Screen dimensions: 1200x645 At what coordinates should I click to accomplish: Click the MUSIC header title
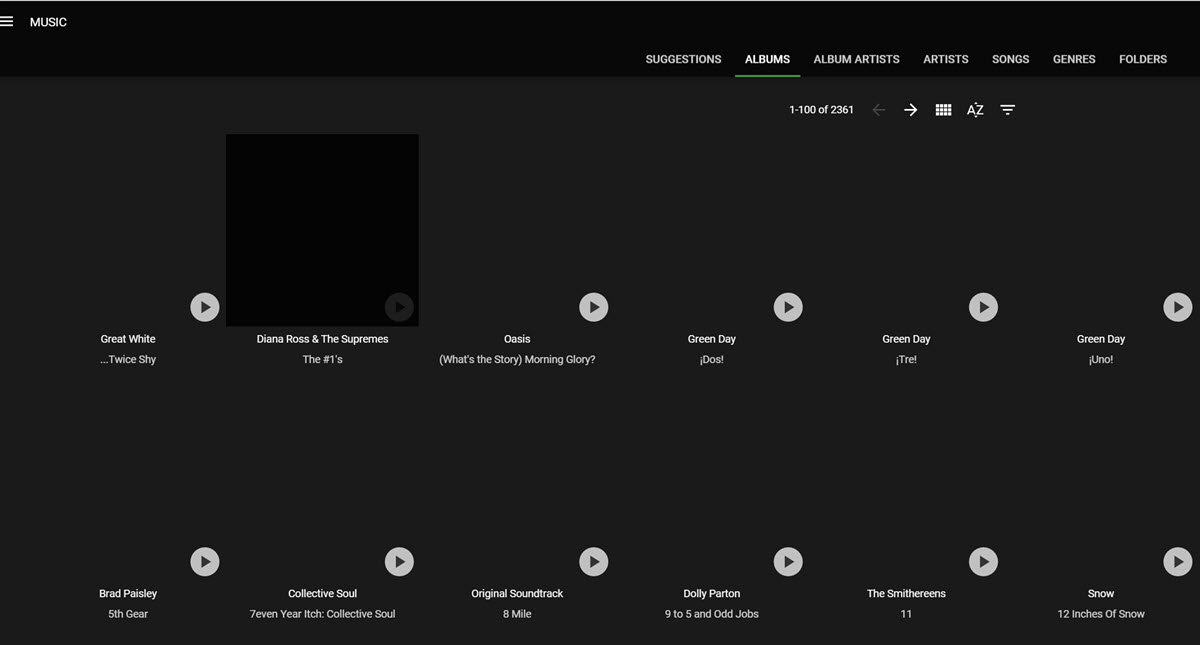[48, 22]
